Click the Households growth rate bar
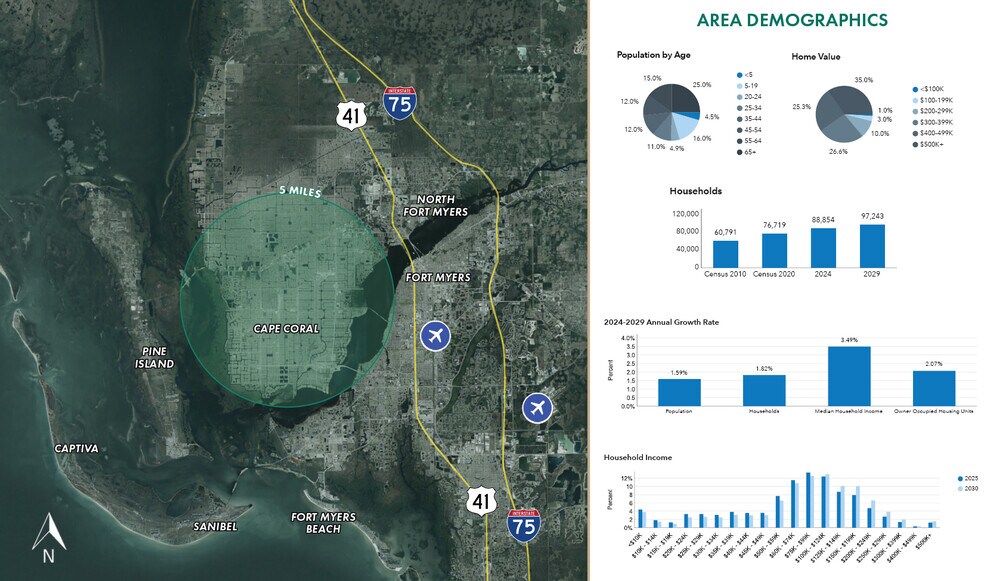984x581 pixels. point(764,390)
